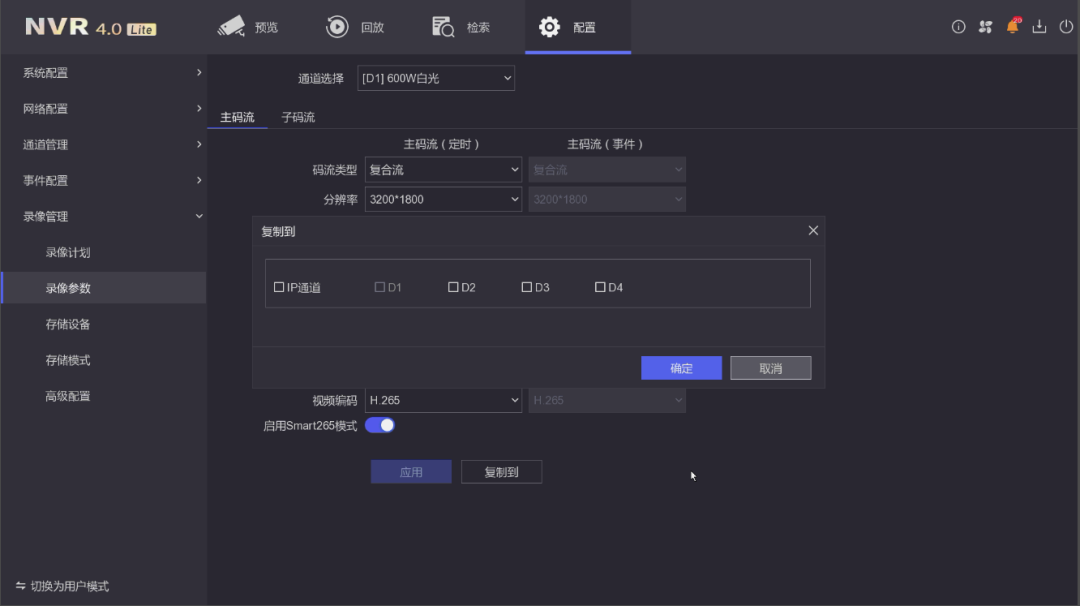Close the 复制到 dialog
This screenshot has width=1080, height=606.
click(813, 231)
